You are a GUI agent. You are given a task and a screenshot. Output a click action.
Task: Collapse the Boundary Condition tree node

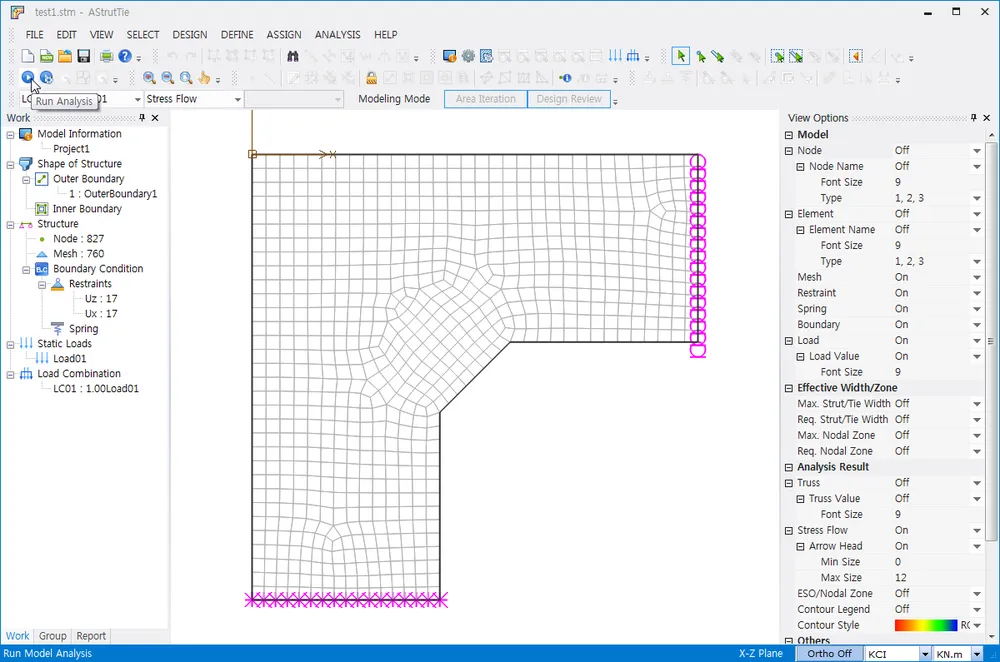pyautogui.click(x=26, y=270)
